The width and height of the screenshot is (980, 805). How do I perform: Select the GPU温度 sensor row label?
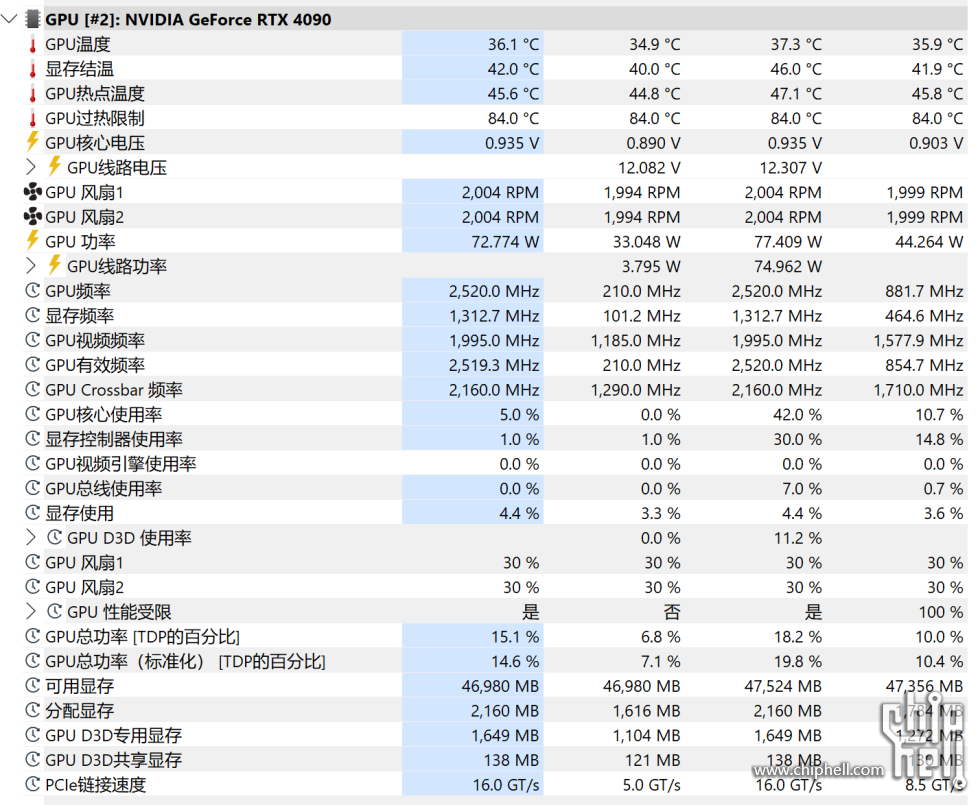click(78, 44)
